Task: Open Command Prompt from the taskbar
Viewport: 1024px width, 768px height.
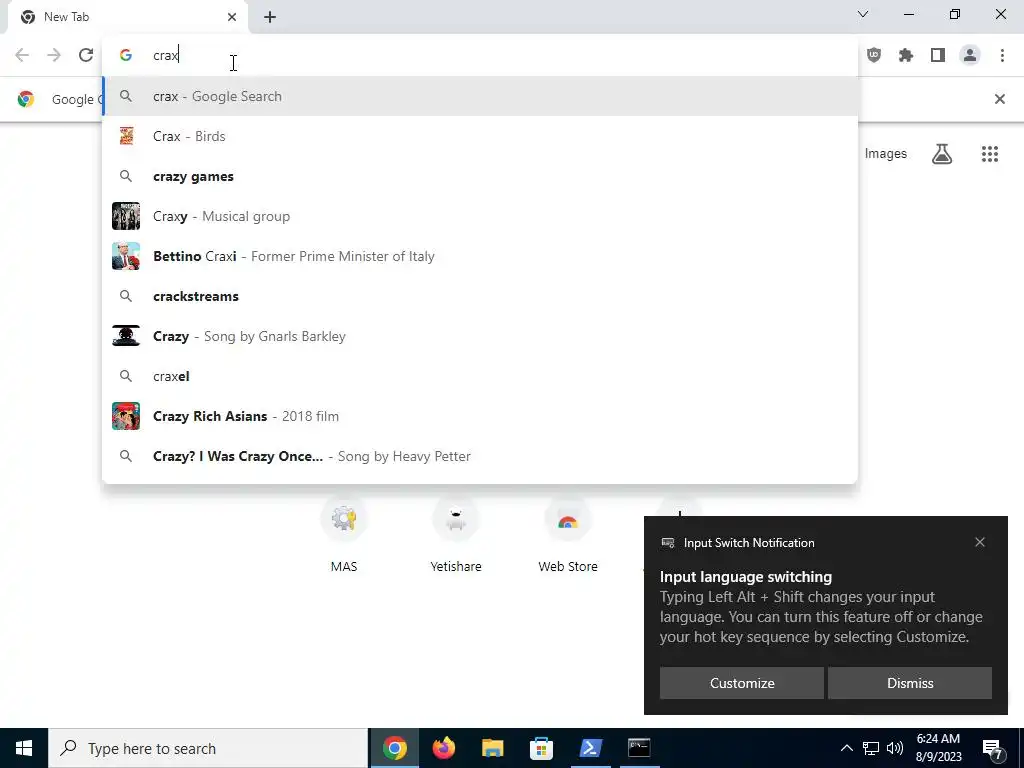Action: [639, 748]
